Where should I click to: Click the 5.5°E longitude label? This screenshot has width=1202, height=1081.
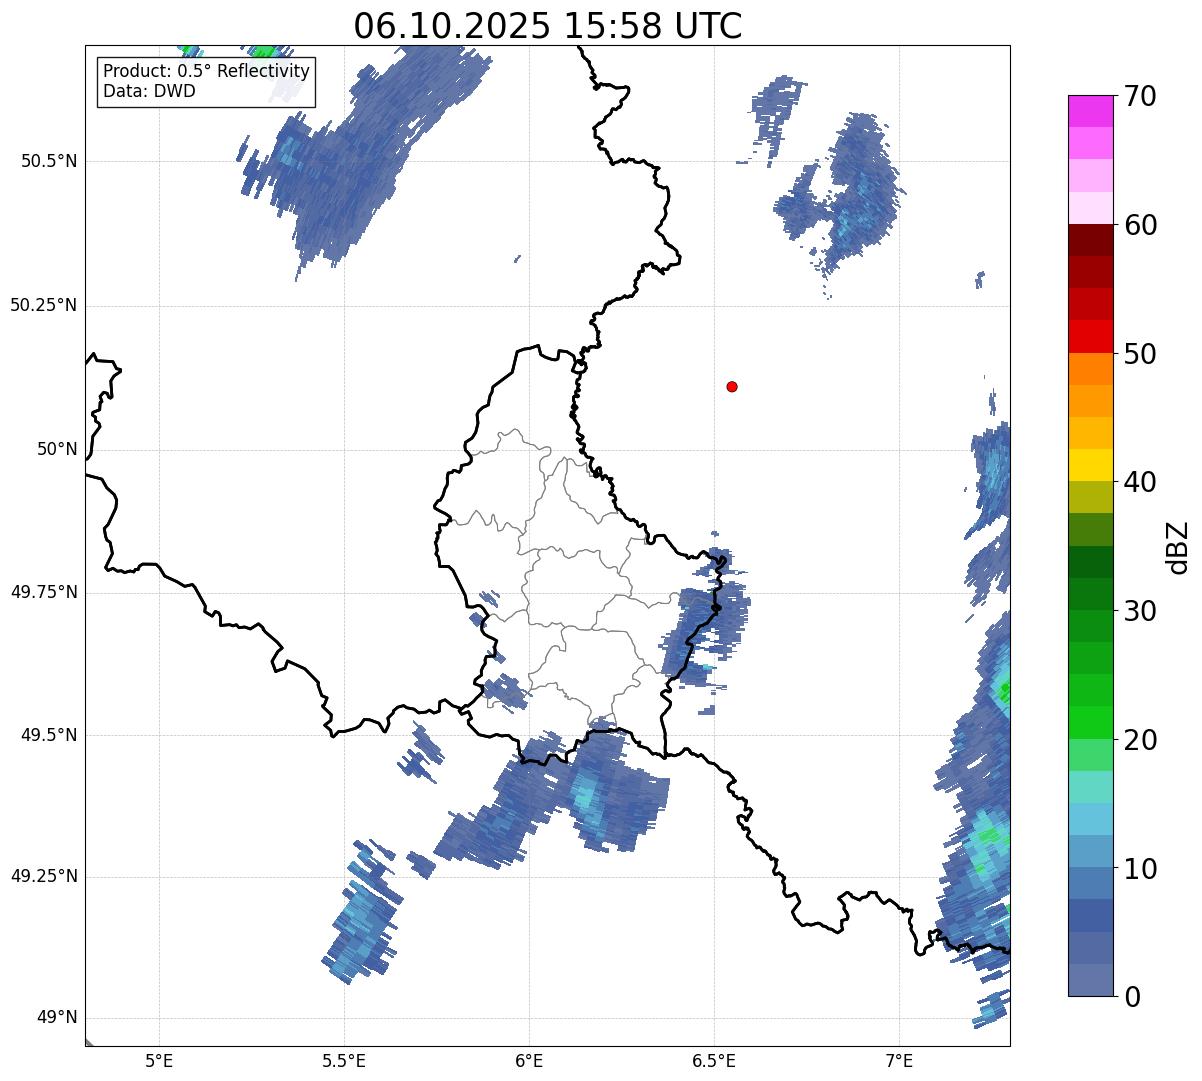344,1060
